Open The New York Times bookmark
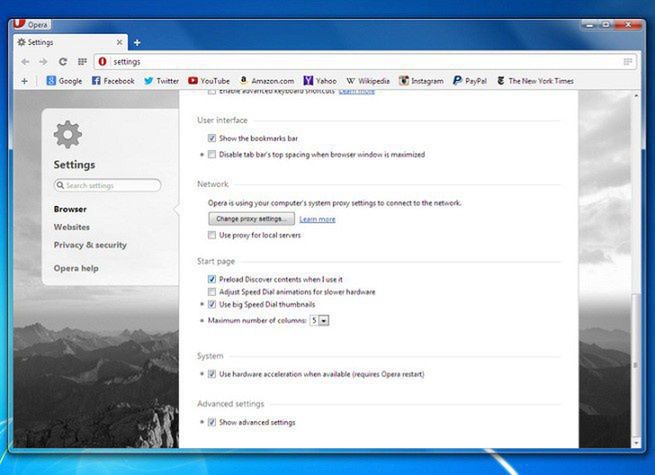The width and height of the screenshot is (655, 475). click(x=535, y=81)
